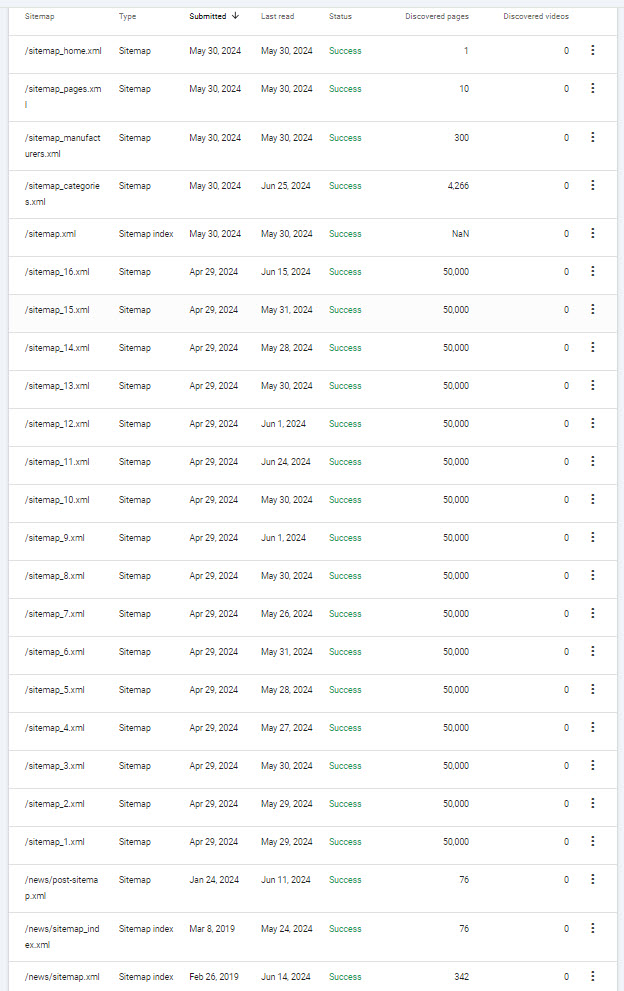
Task: Open three-dot menu for /sitemap_16.xml
Action: coord(592,271)
